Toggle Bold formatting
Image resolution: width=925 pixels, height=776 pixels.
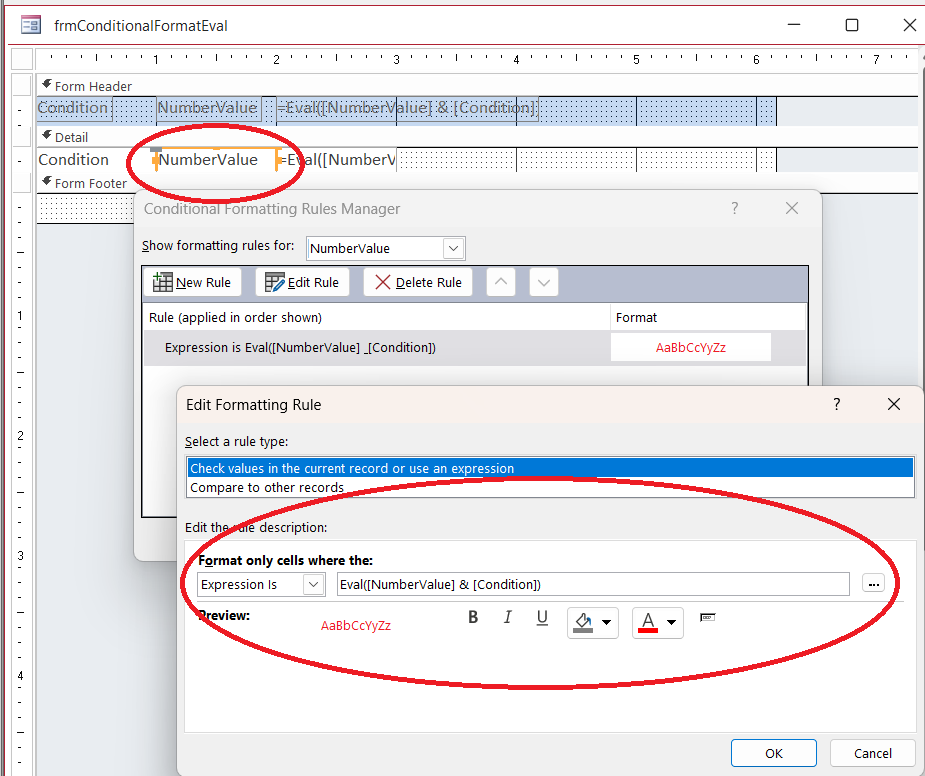point(473,617)
